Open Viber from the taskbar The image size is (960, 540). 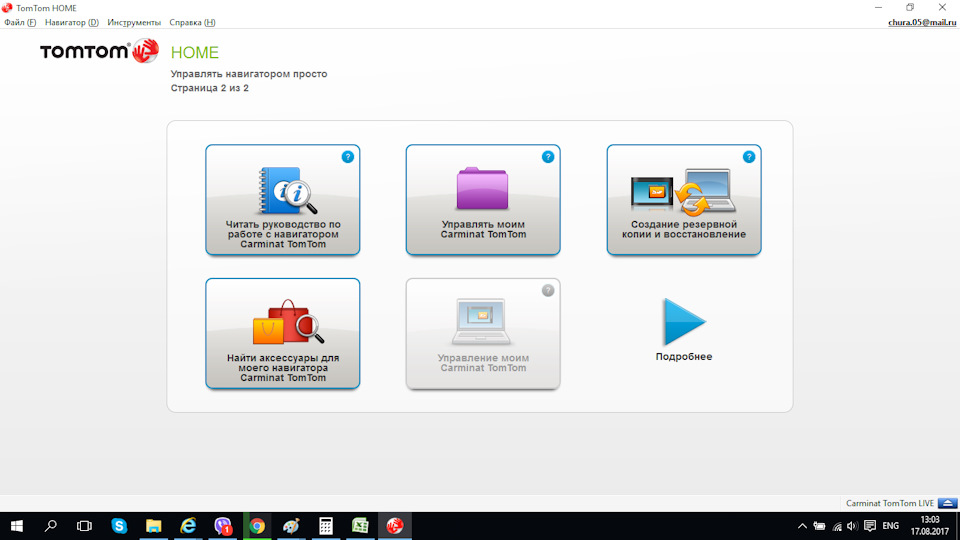[x=223, y=526]
